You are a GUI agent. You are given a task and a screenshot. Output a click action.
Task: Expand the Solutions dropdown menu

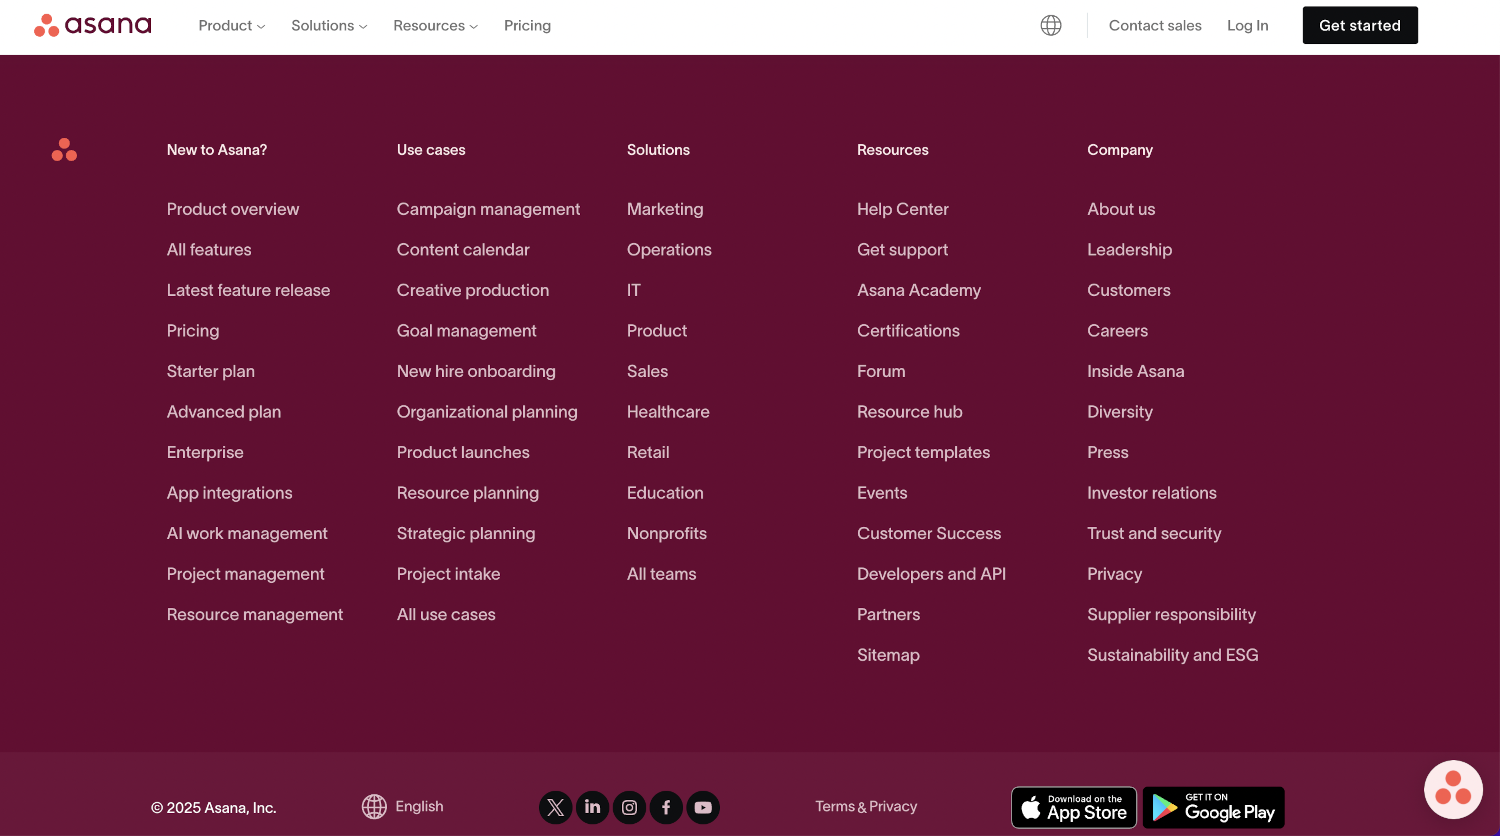(329, 26)
